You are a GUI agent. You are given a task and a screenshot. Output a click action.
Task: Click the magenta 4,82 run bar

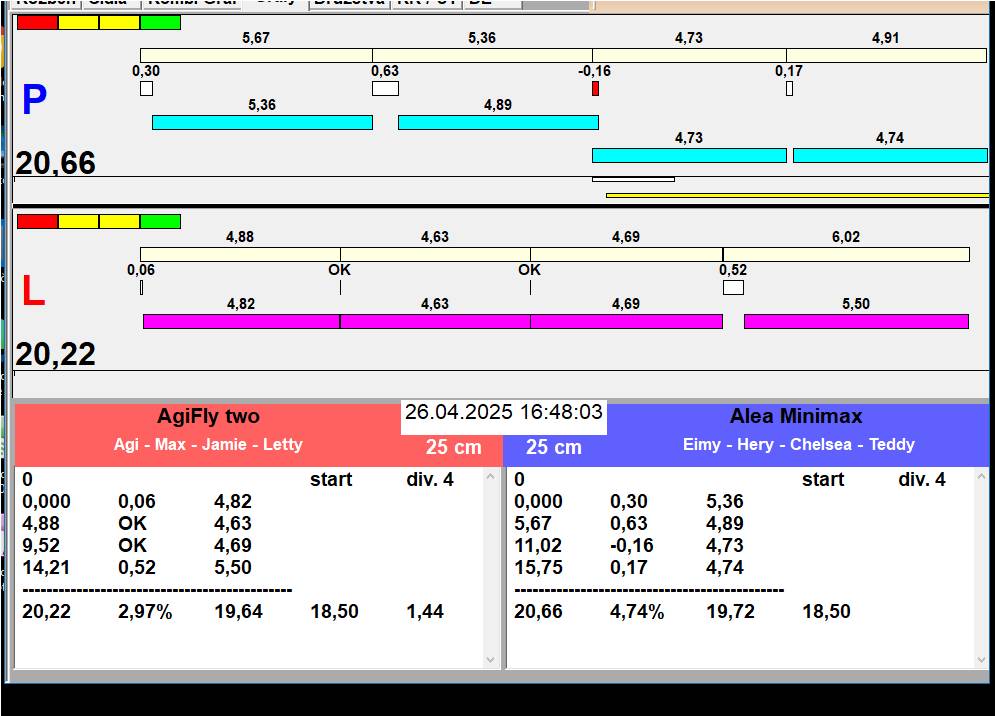click(x=241, y=321)
